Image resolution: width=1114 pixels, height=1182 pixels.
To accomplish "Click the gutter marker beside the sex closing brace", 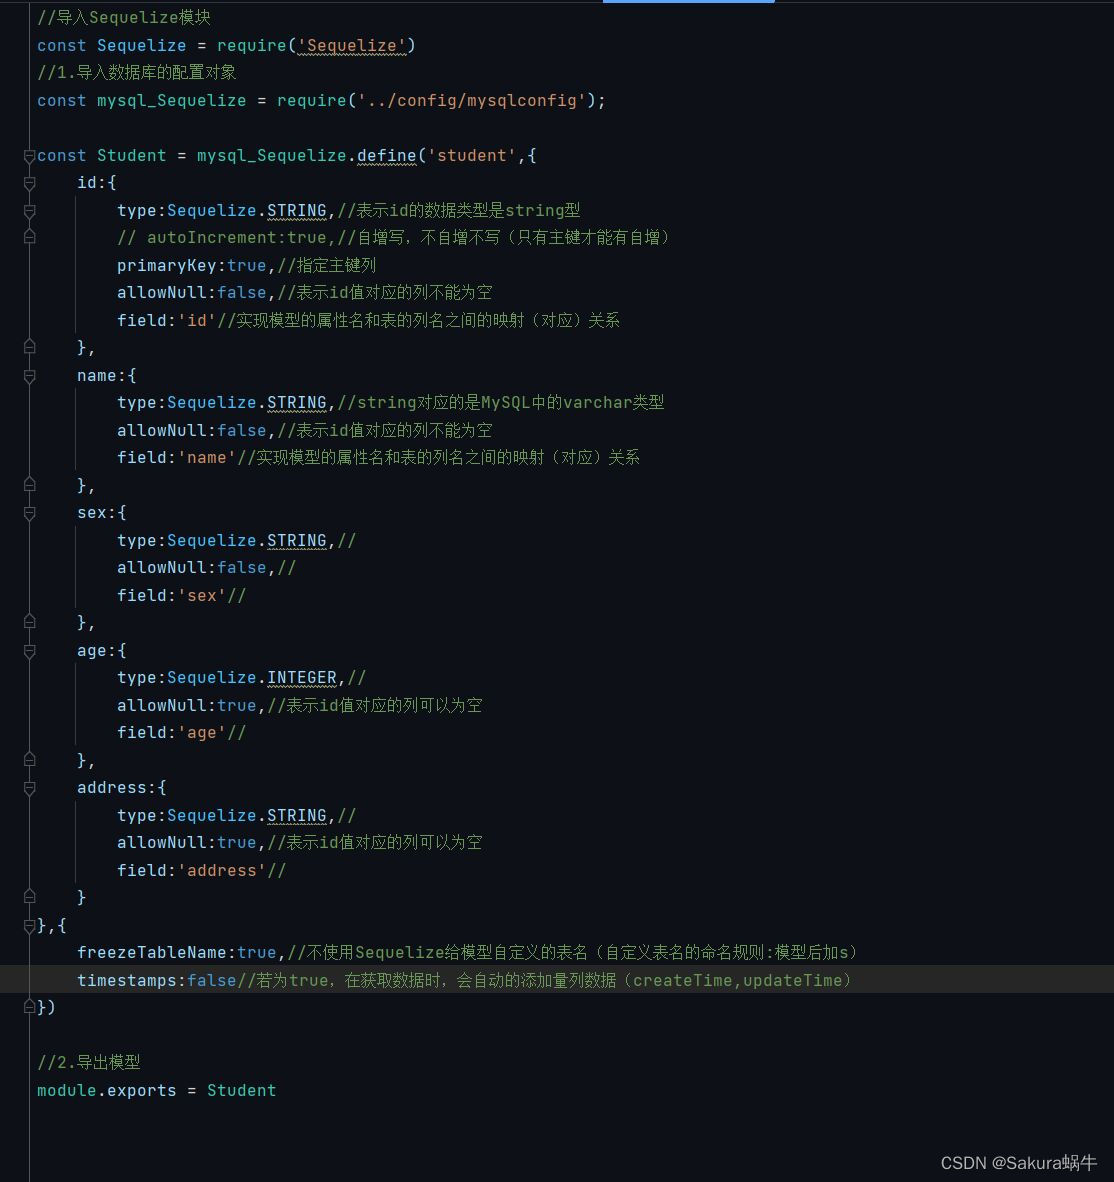I will pos(29,620).
